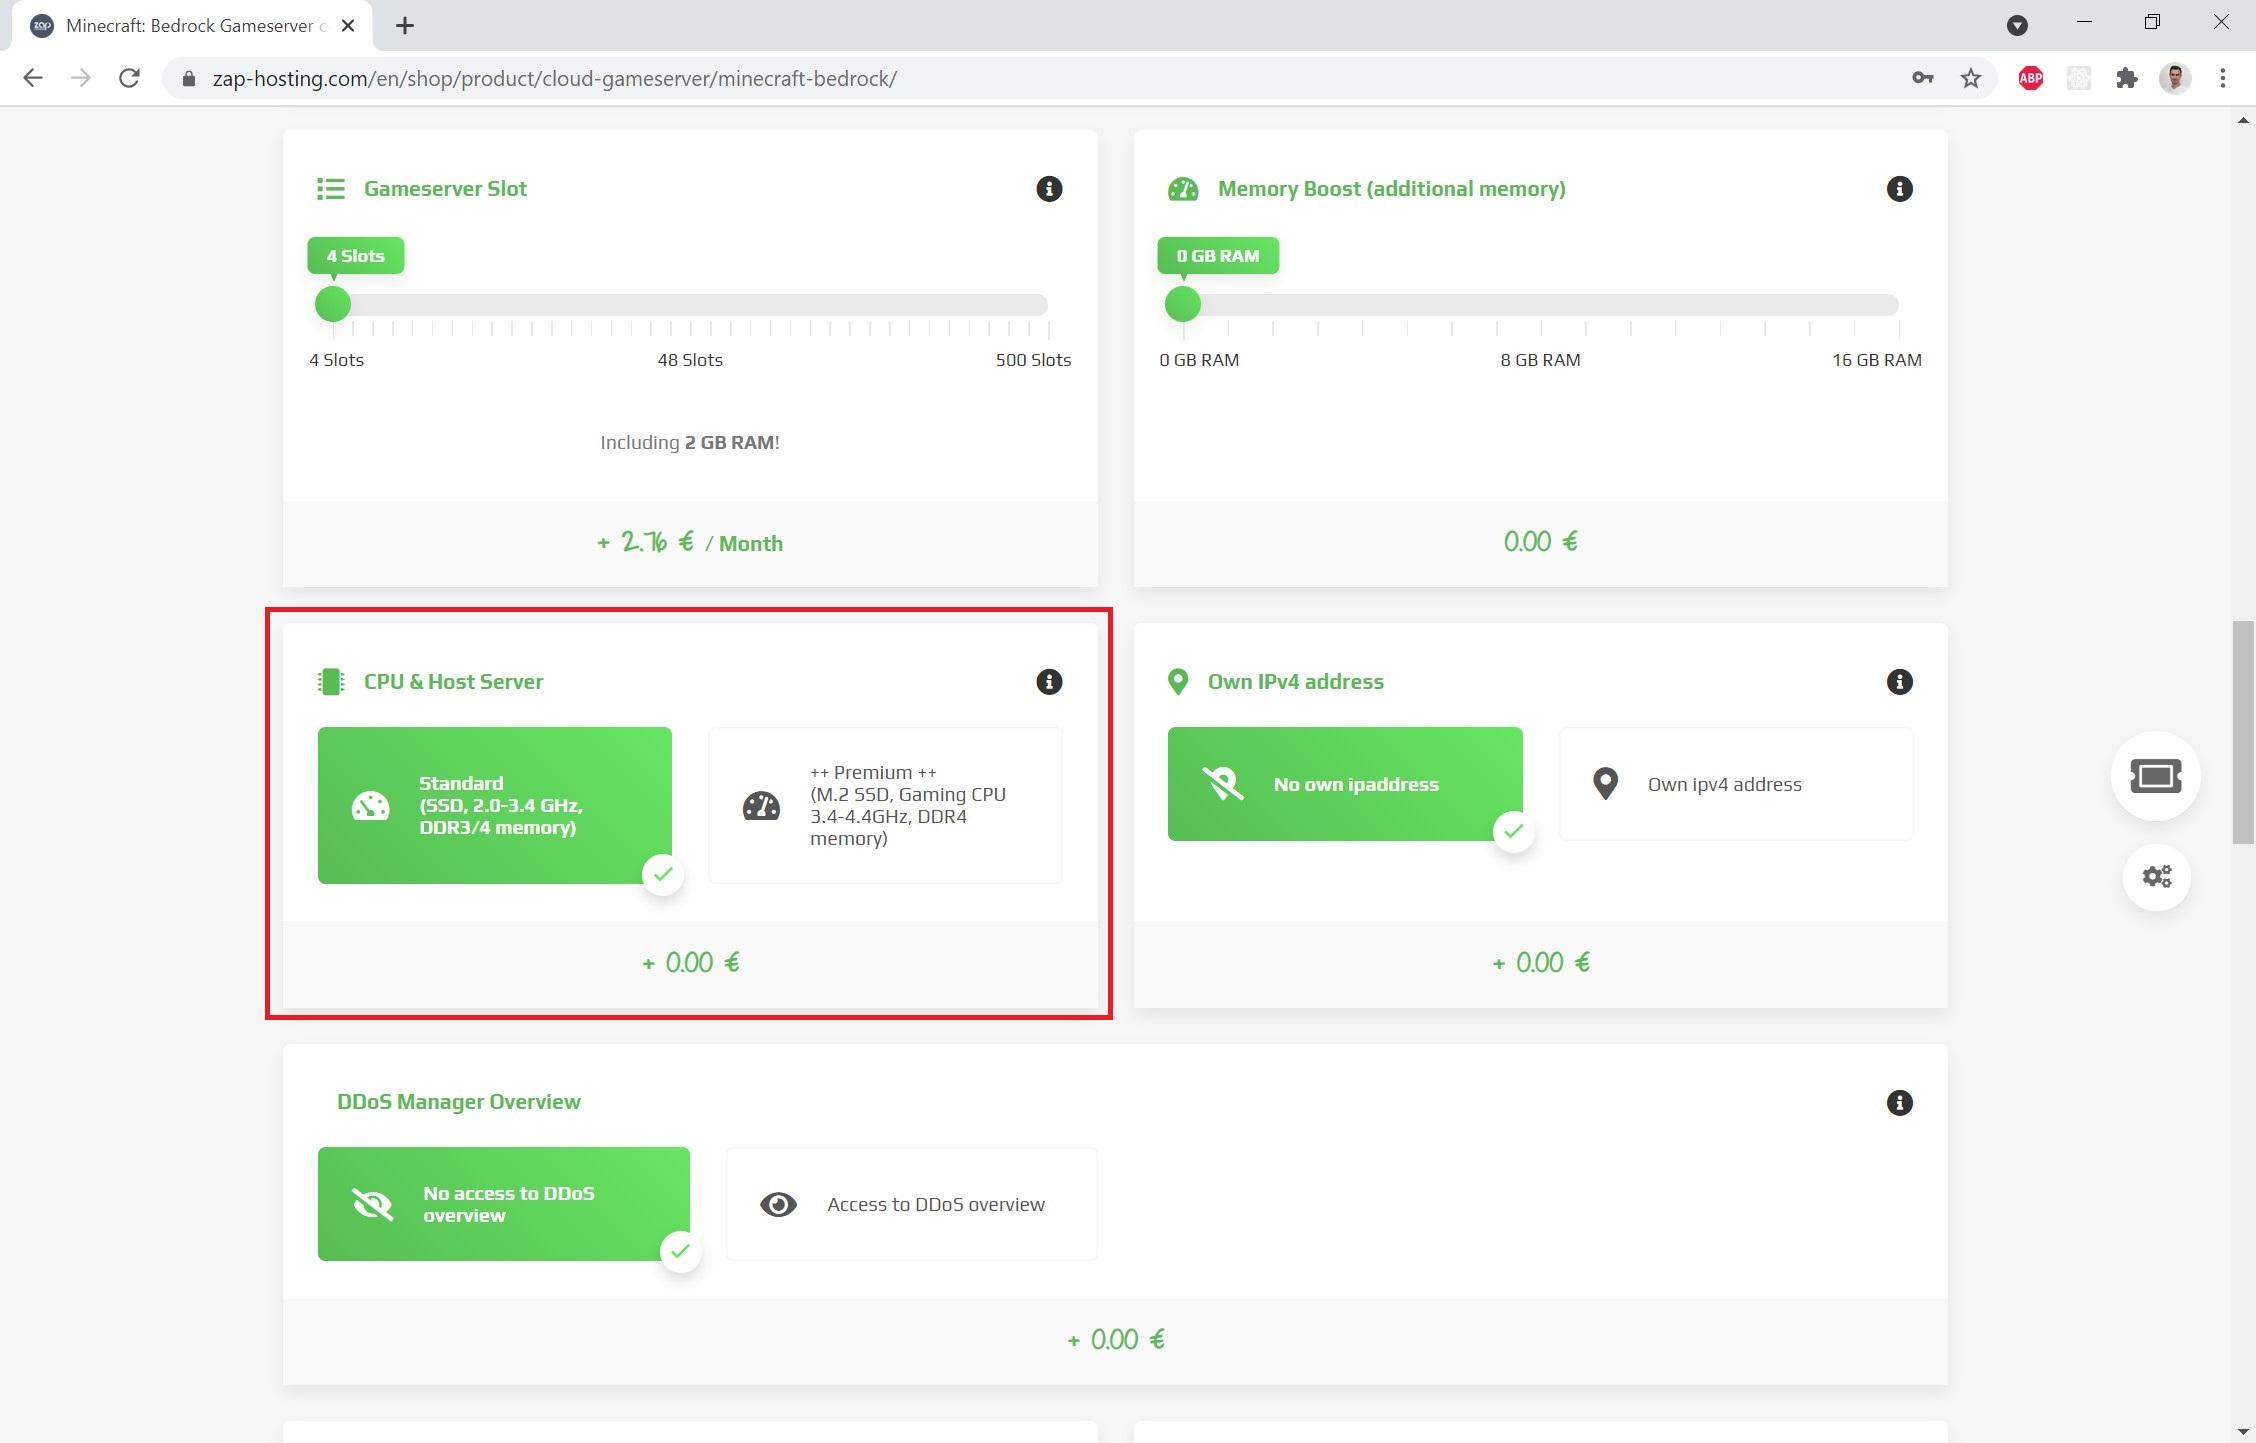Select Access to DDoS overview option

pos(911,1204)
